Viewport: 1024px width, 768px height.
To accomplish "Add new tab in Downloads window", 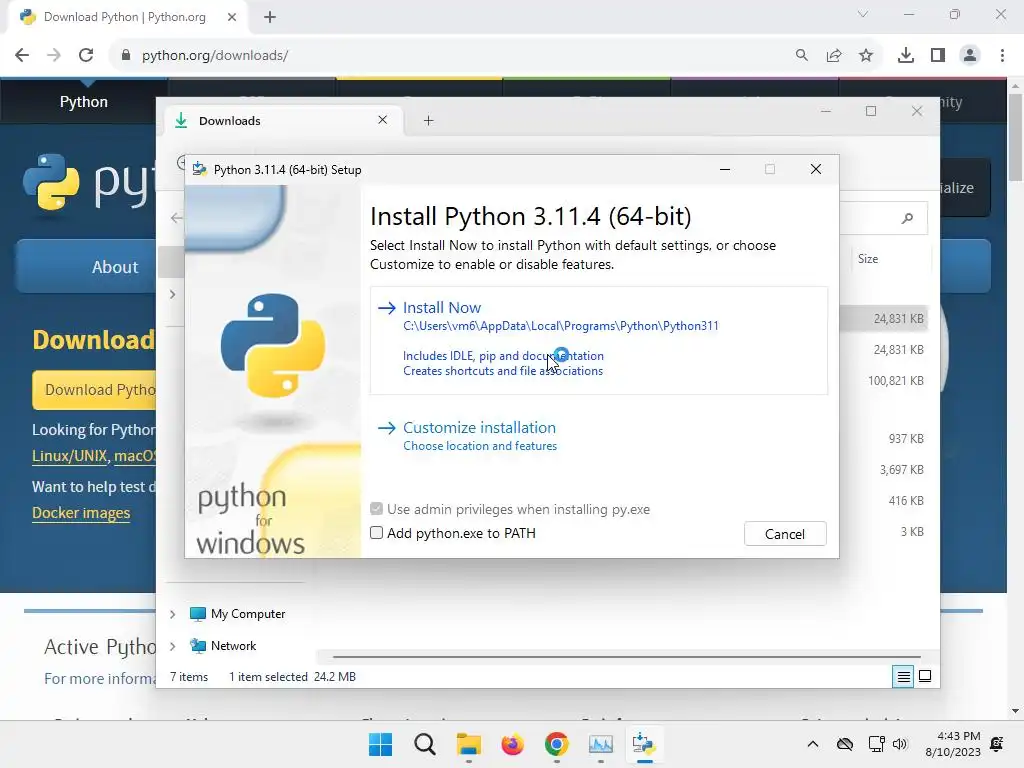I will 428,120.
